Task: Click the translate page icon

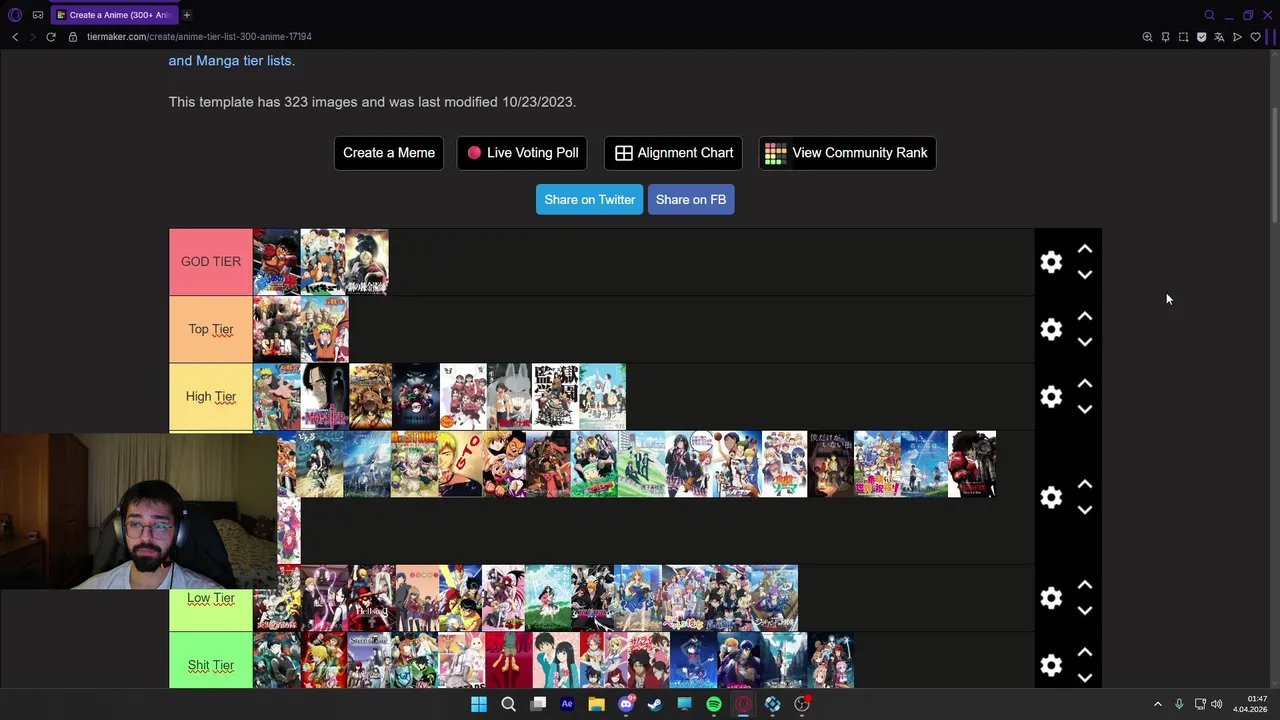Action: point(1219,37)
